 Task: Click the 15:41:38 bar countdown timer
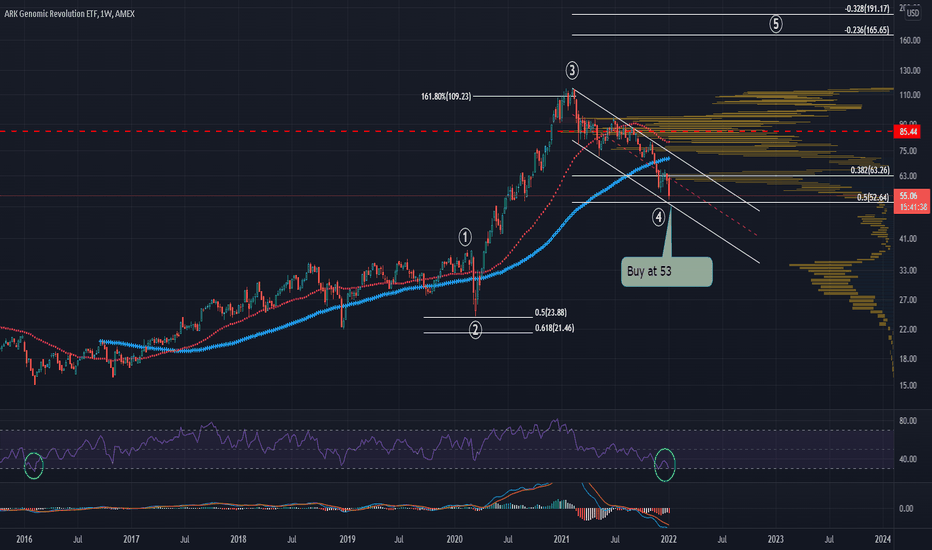911,207
